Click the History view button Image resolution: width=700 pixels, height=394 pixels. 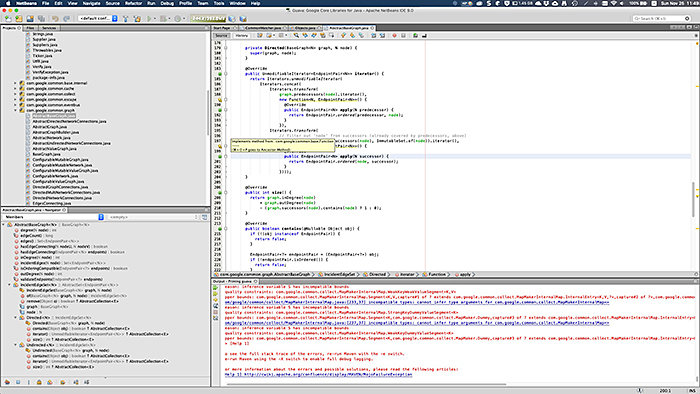coord(242,35)
